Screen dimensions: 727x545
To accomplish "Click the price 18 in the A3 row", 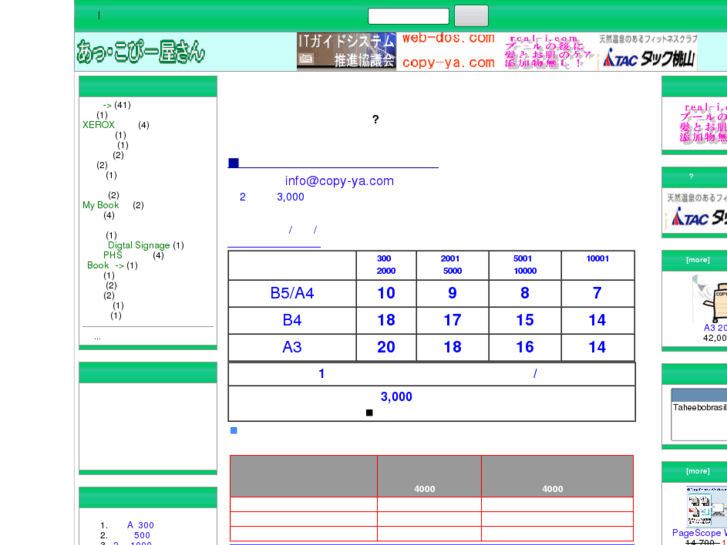I will coord(453,347).
